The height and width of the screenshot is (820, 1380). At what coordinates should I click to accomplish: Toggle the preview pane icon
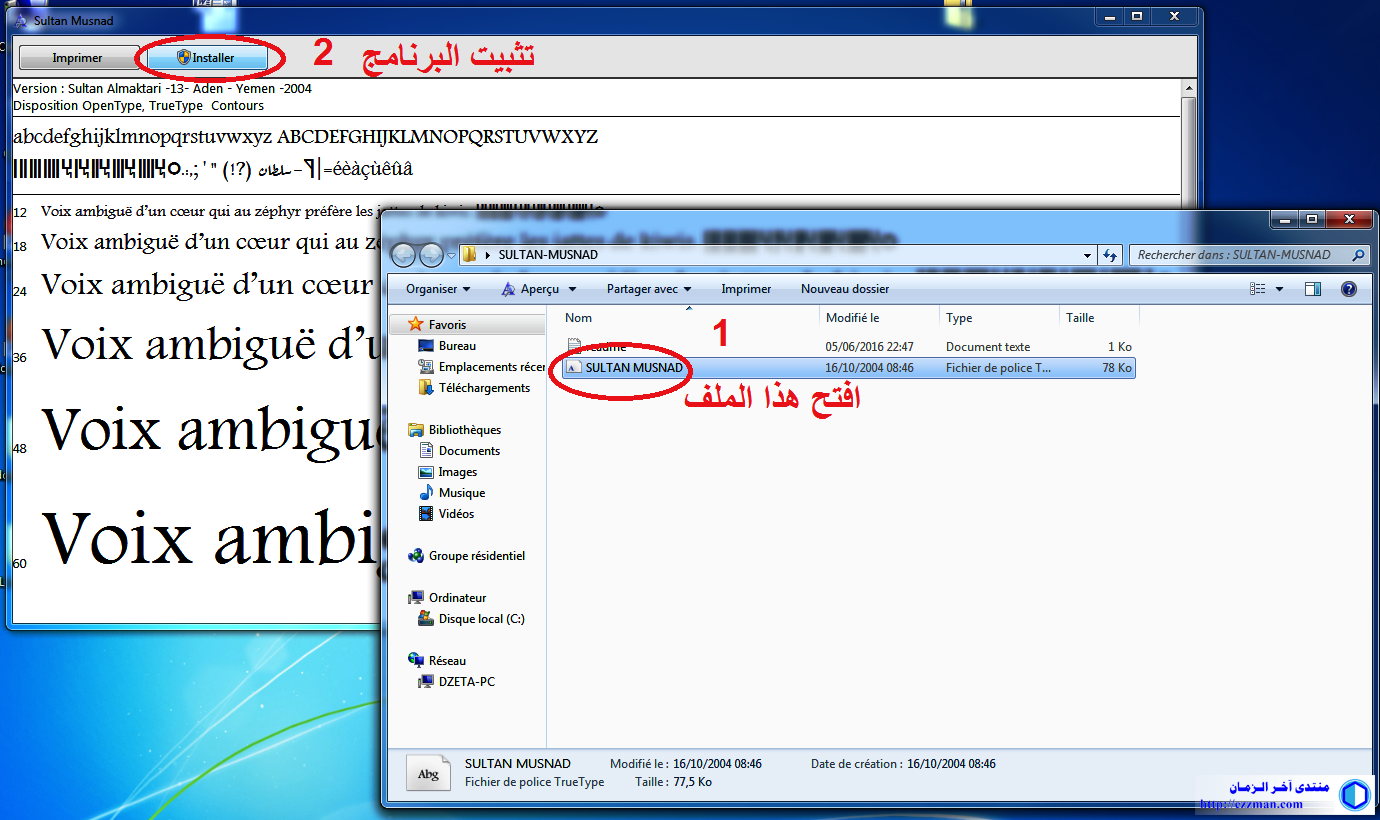(1313, 289)
